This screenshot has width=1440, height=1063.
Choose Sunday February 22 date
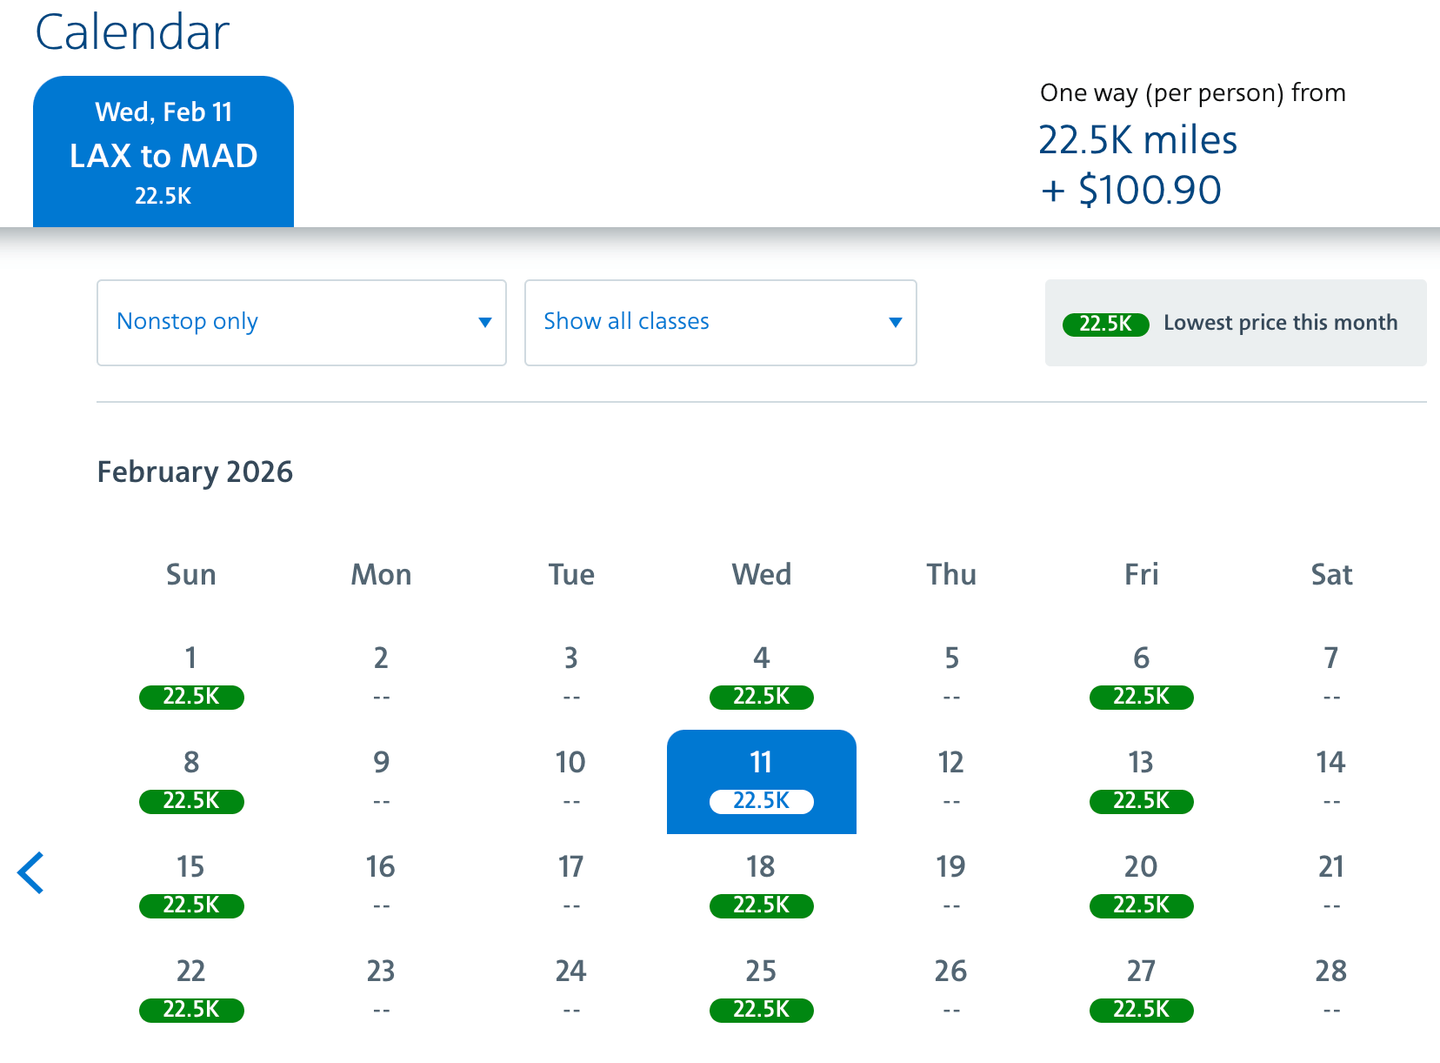tap(191, 990)
